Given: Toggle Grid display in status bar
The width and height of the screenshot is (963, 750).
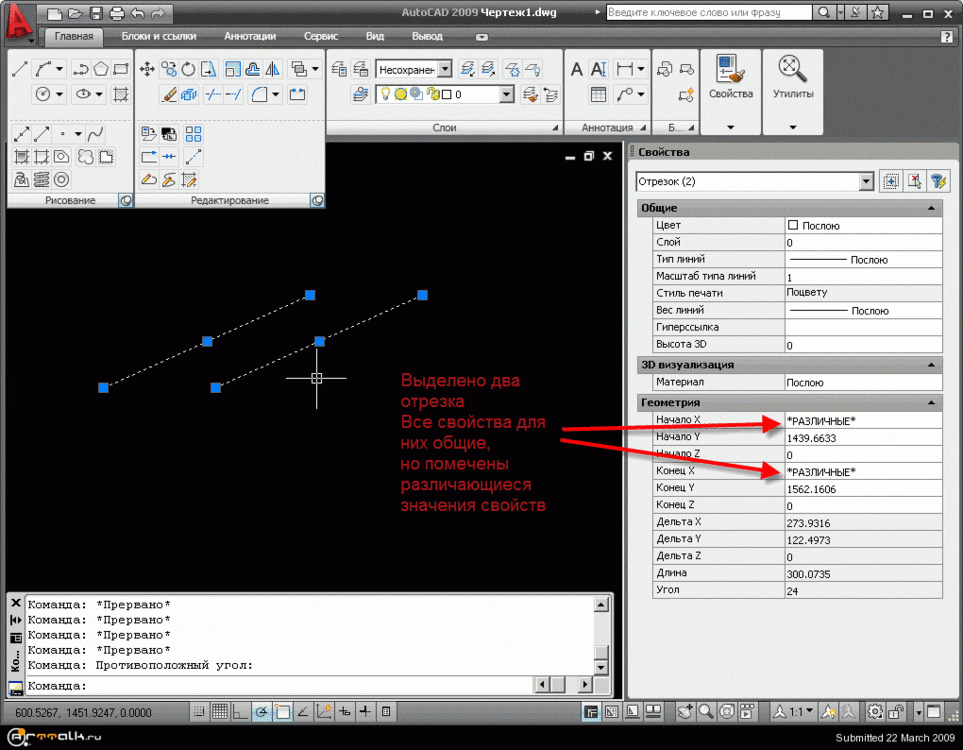Looking at the screenshot, I should click(x=219, y=712).
